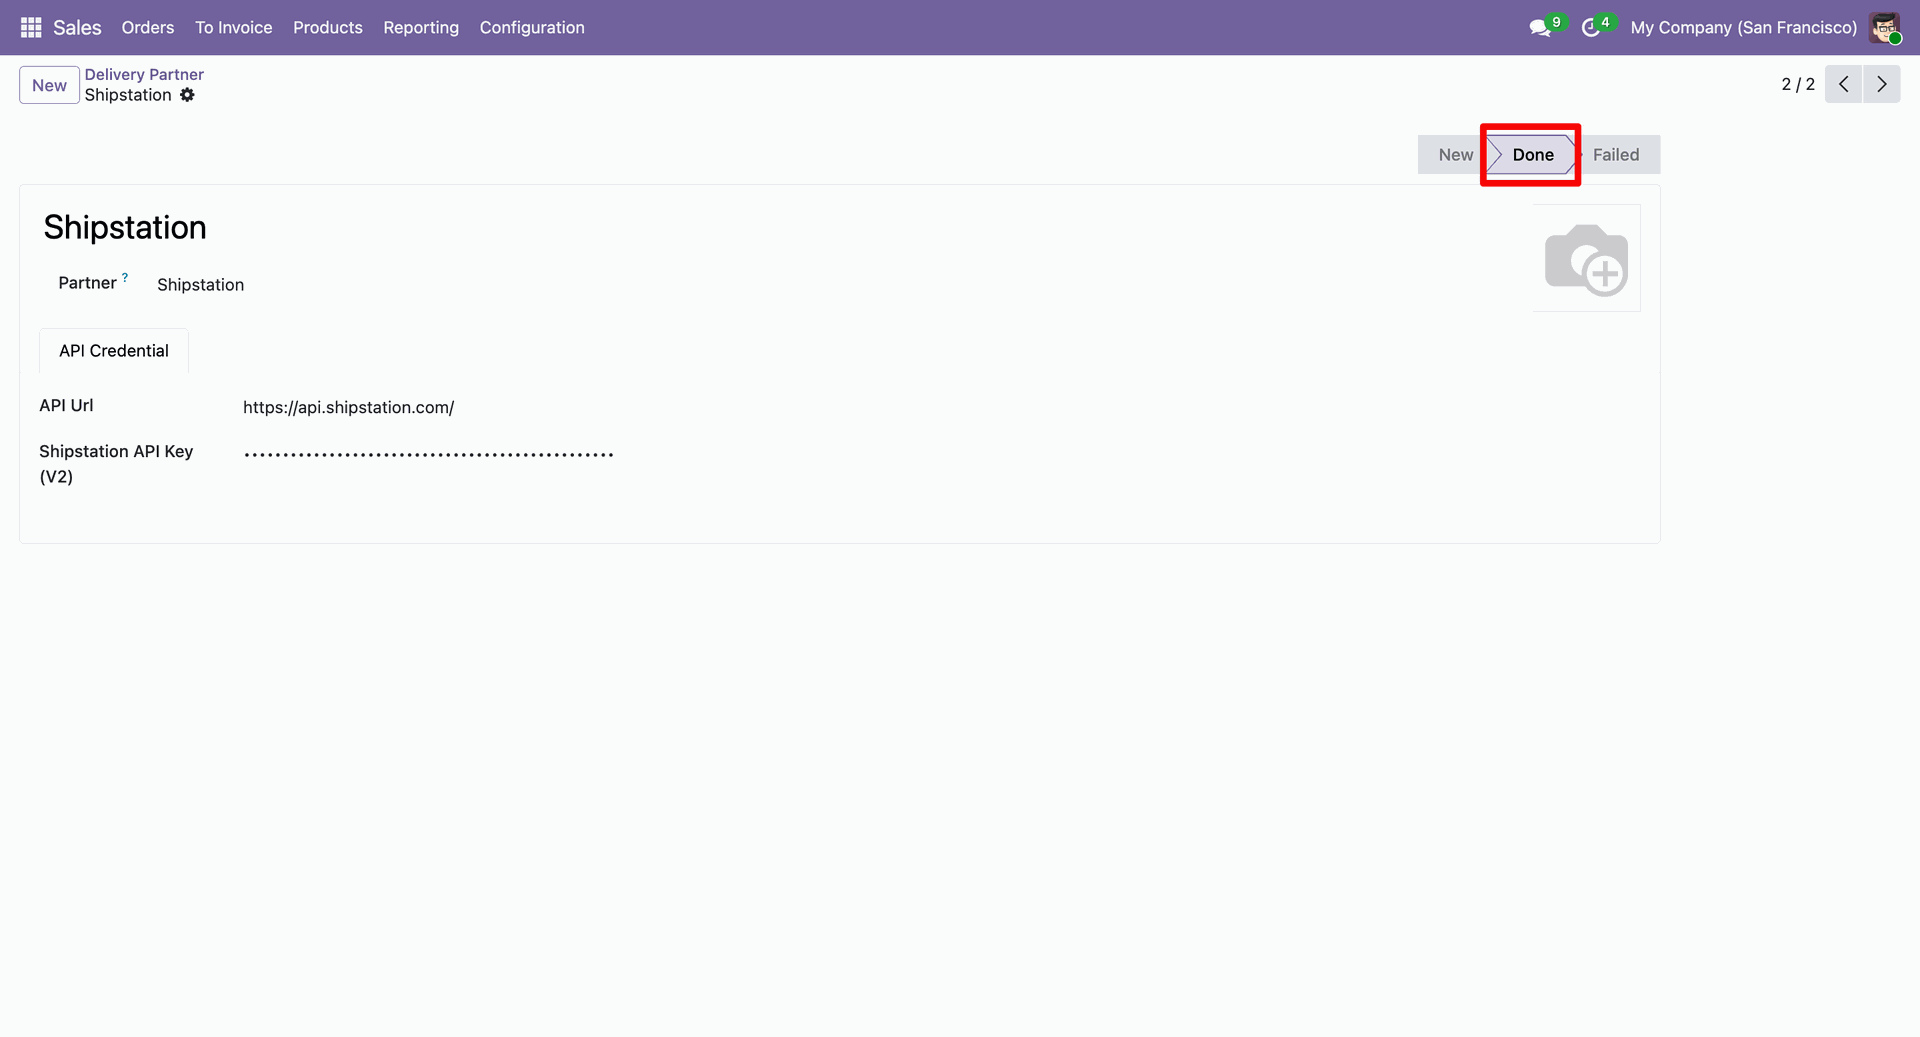Click the masked Shipstation API Key field
The height and width of the screenshot is (1037, 1920).
[428, 454]
